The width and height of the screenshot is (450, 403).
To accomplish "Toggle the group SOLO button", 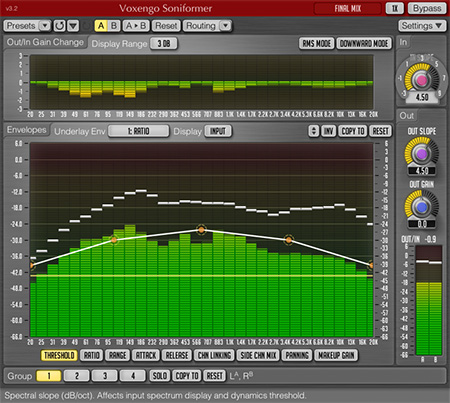I will click(x=160, y=376).
